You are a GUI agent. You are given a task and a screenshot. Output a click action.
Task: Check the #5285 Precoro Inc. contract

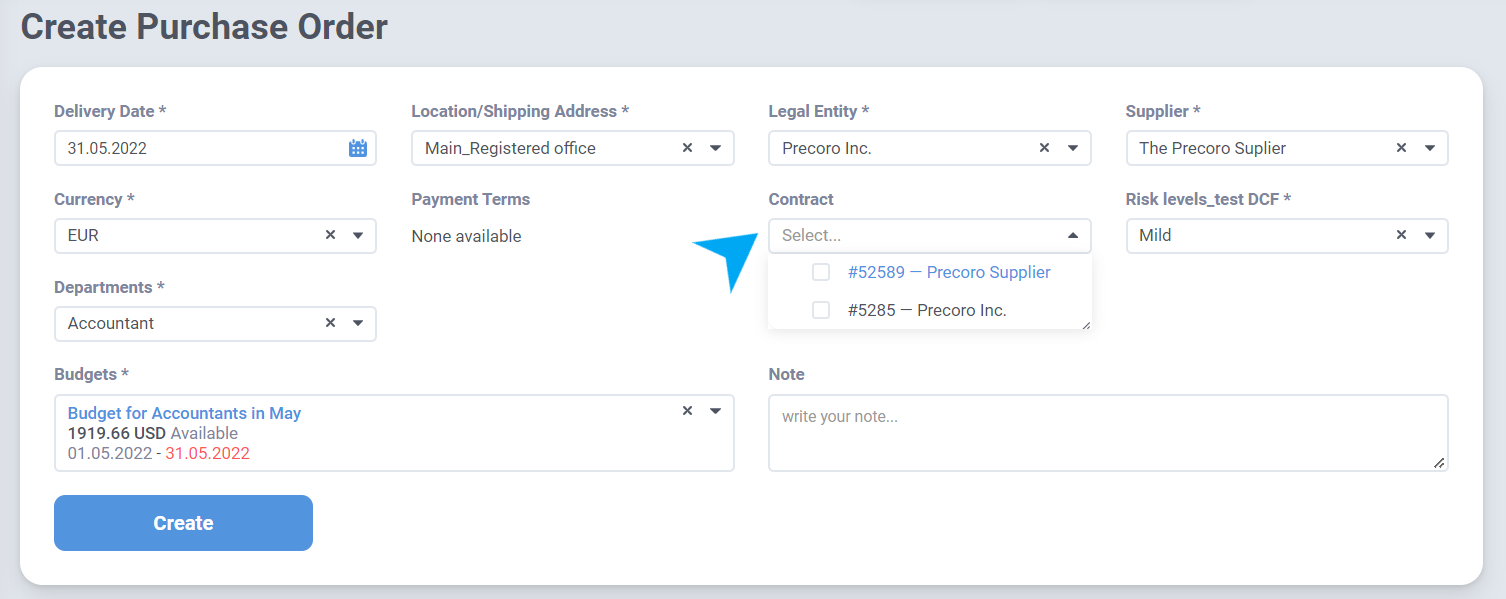pos(821,310)
